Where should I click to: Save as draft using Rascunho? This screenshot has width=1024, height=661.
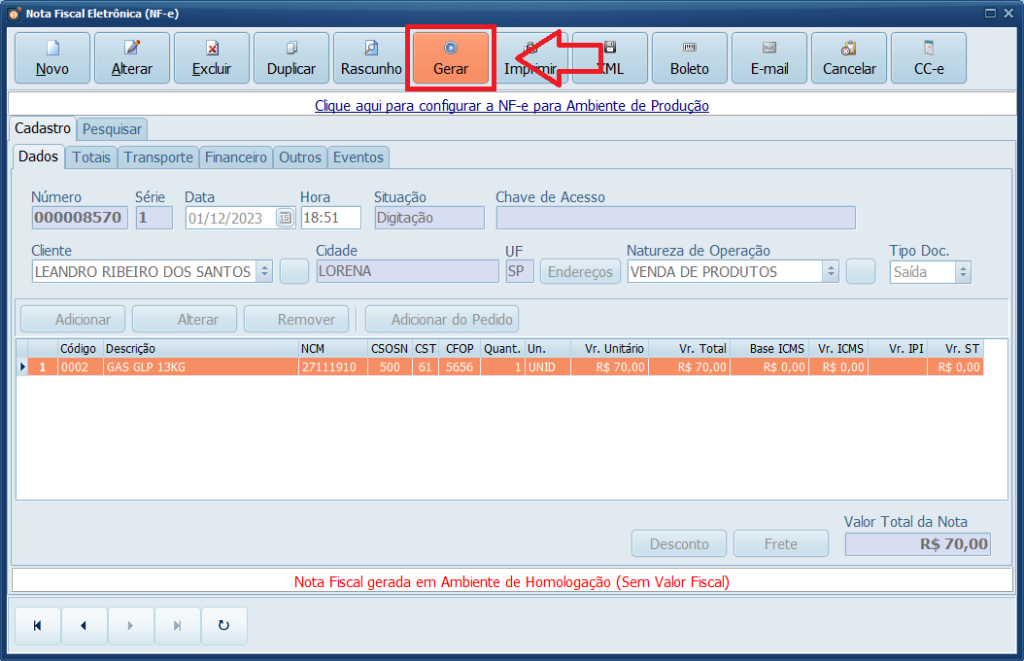(371, 58)
